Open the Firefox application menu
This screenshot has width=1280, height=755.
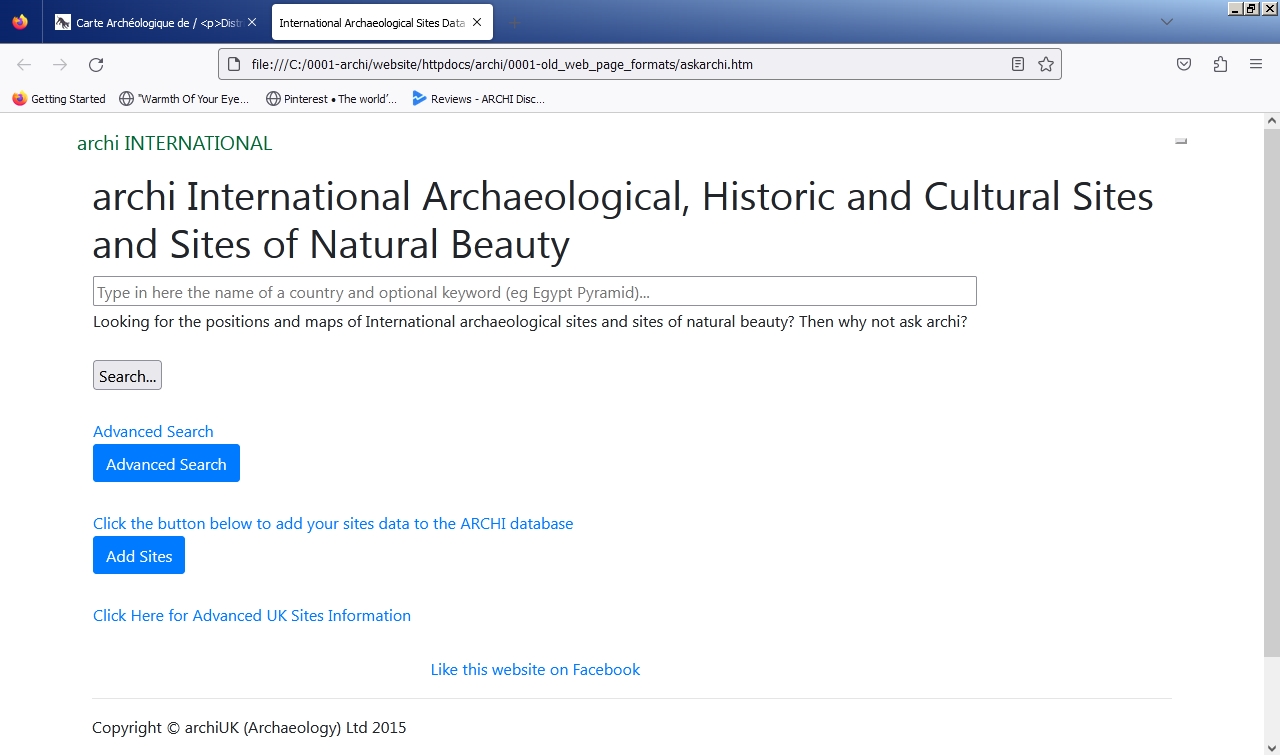1256,65
